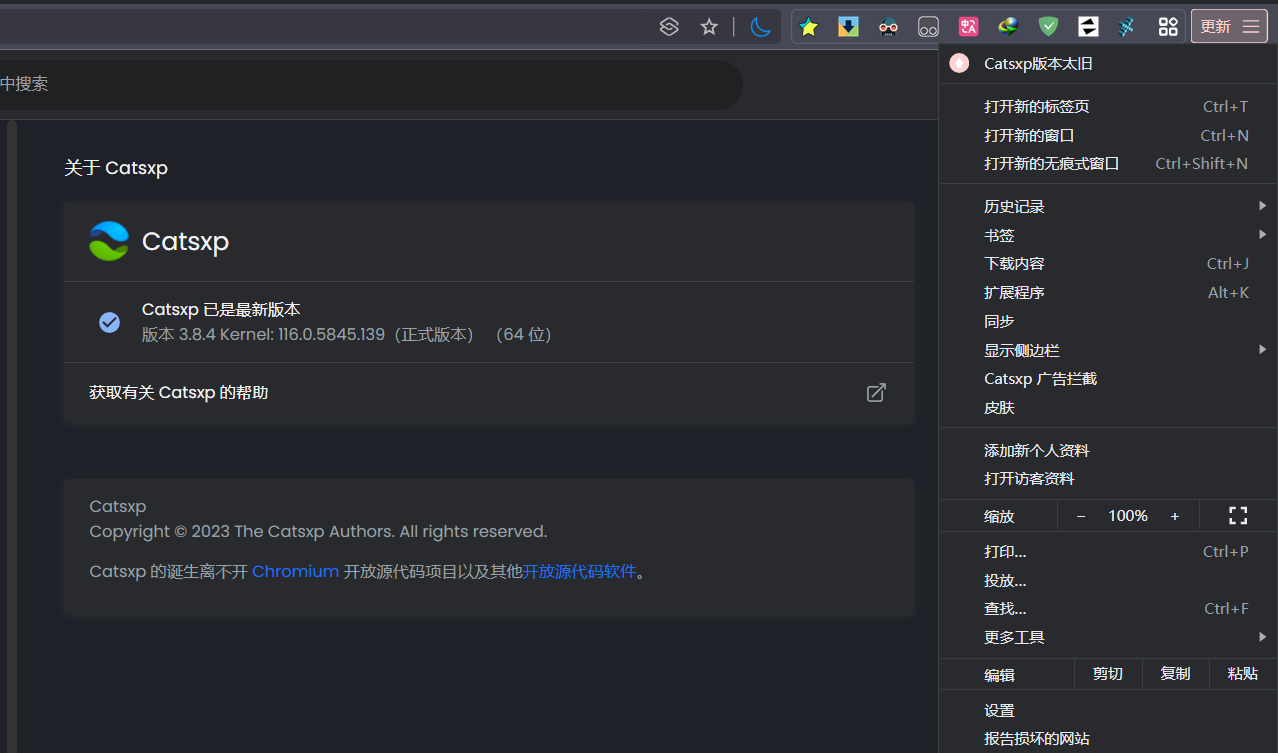Open the yellow star extension
The height and width of the screenshot is (753, 1278).
tap(809, 27)
